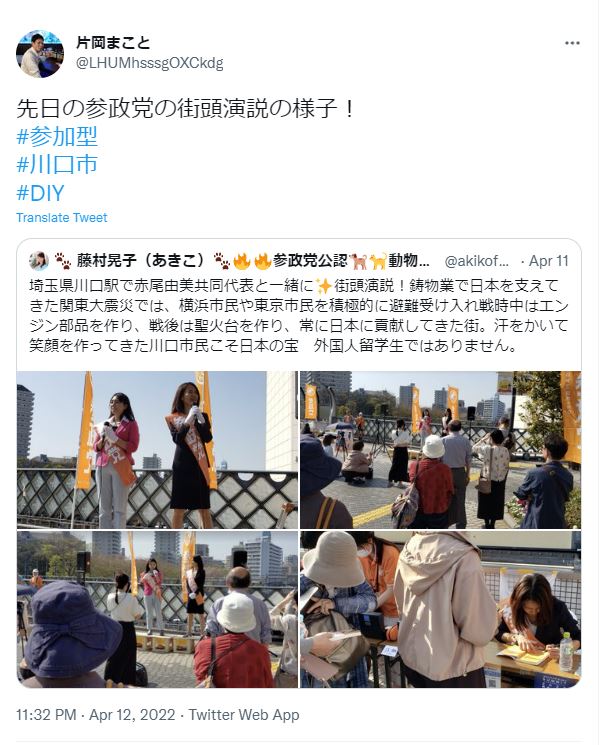The width and height of the screenshot is (609, 745).
Task: Click the quoted tweet author's small avatar
Action: [38, 261]
